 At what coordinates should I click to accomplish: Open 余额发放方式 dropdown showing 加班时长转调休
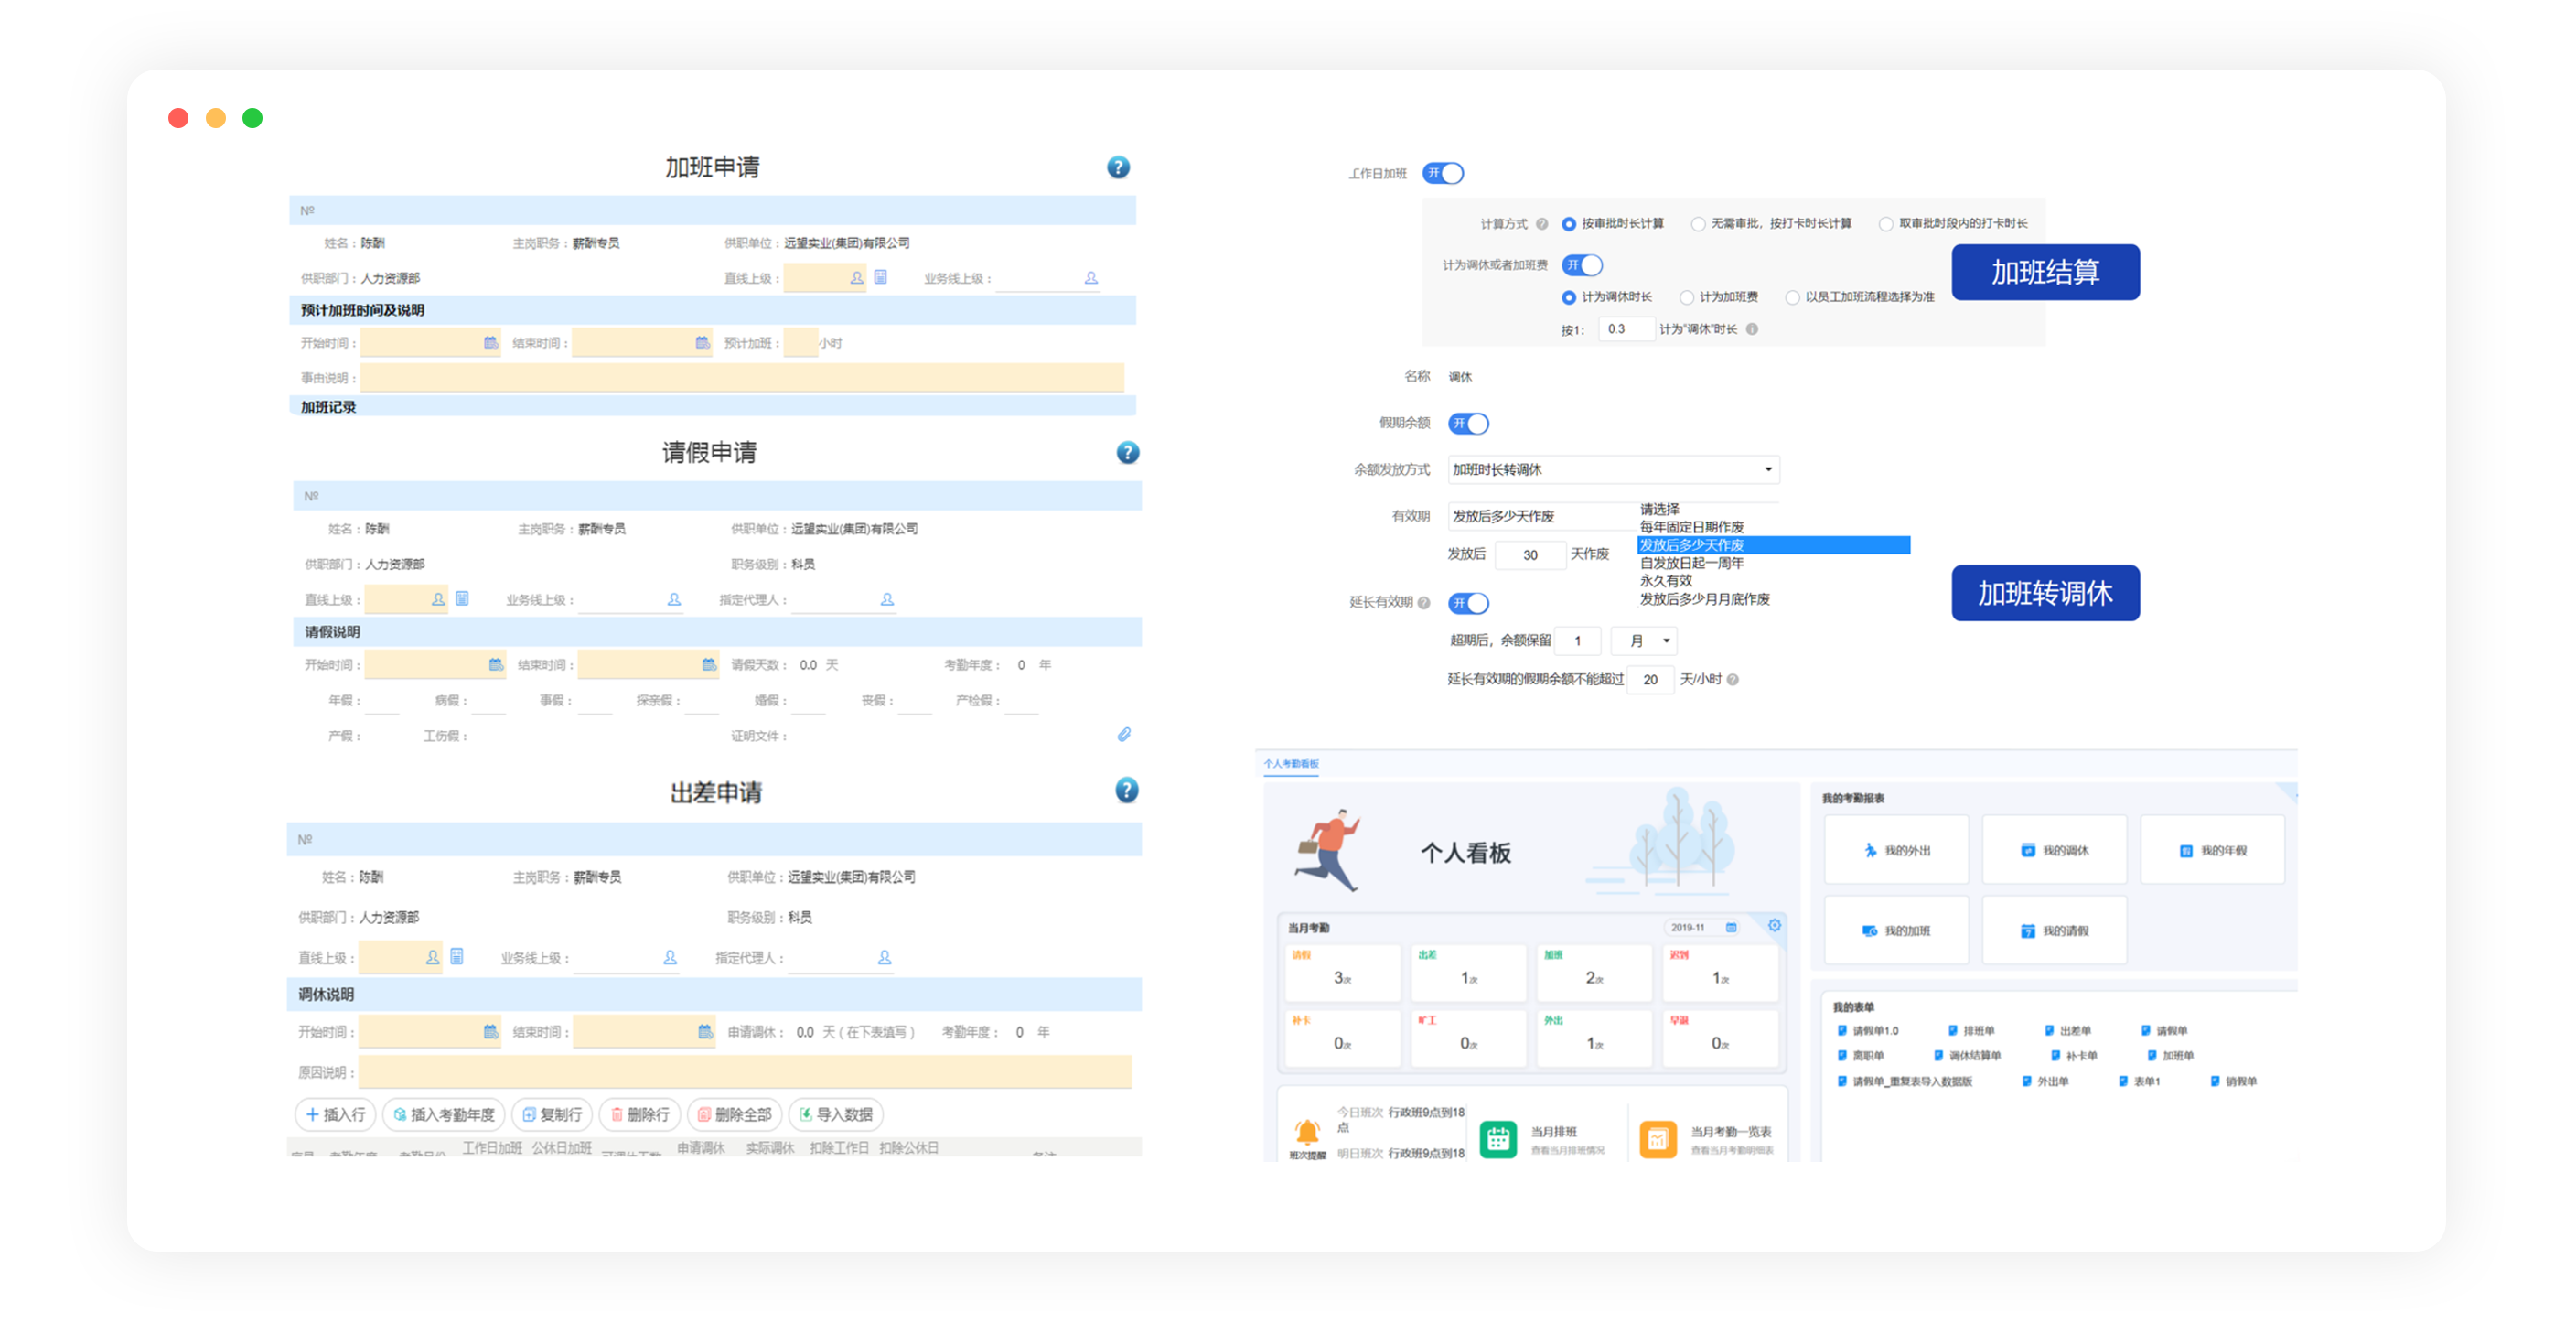coord(1613,469)
